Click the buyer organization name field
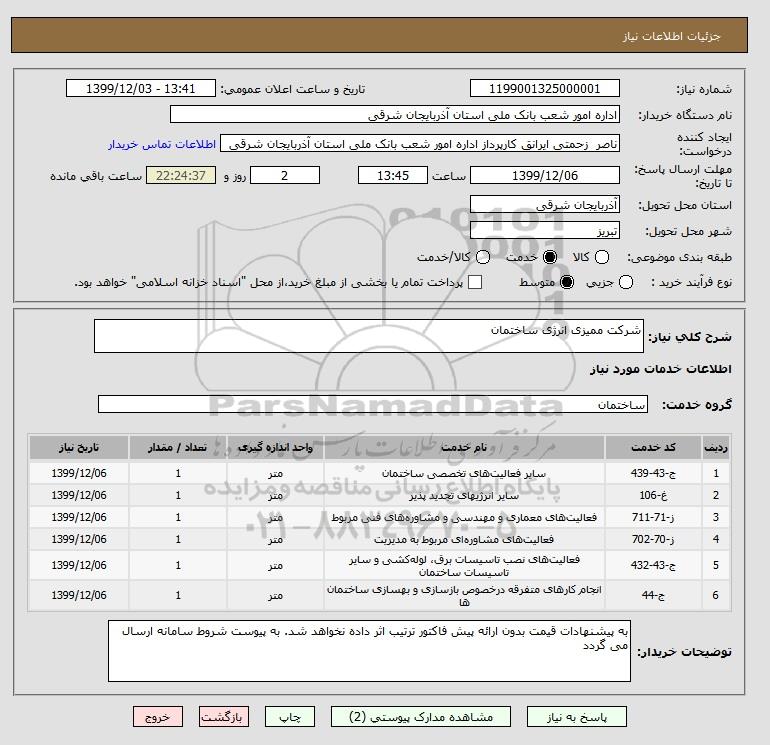 [395, 114]
